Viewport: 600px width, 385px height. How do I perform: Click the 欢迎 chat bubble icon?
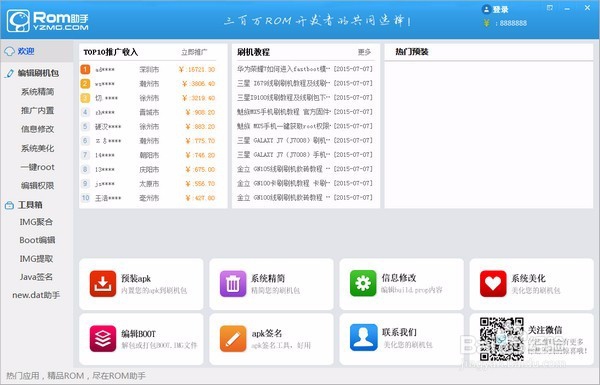(9, 51)
